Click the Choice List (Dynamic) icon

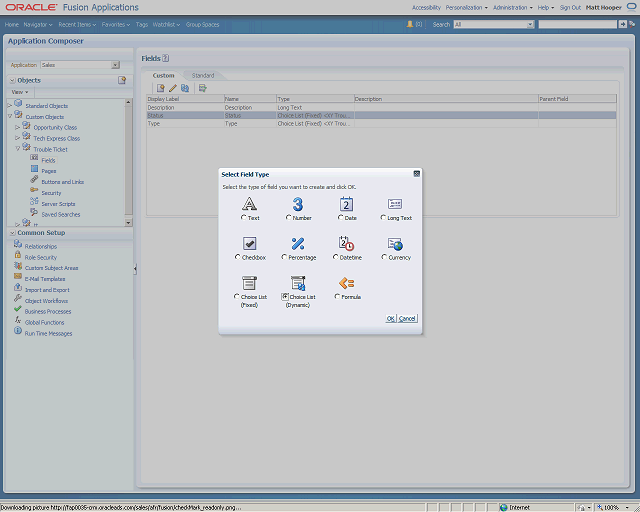point(298,283)
